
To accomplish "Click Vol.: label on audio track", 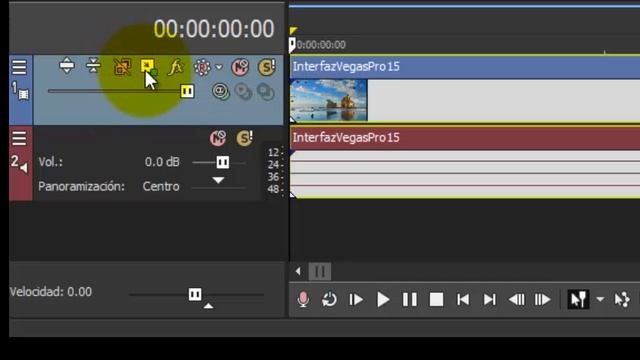I will point(51,162).
